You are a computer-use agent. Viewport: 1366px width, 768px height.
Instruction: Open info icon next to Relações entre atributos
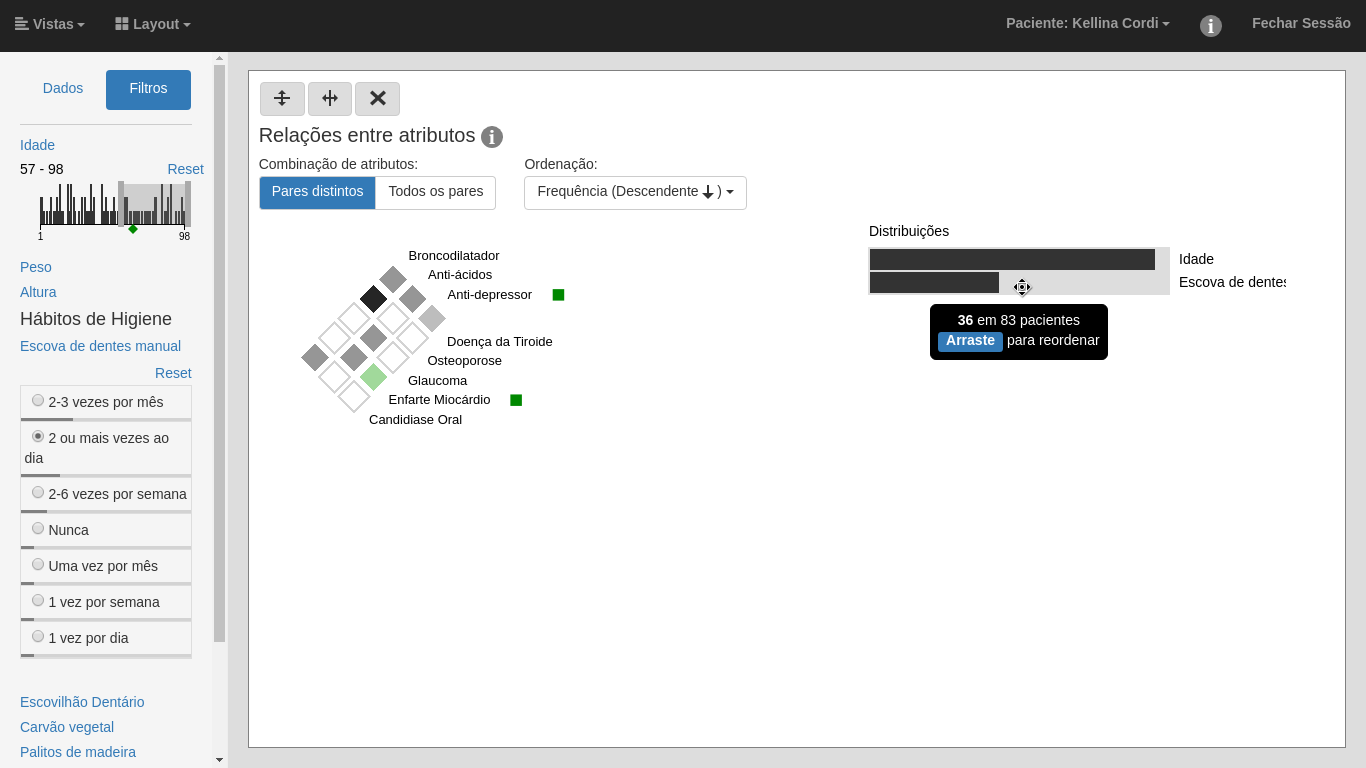[492, 137]
